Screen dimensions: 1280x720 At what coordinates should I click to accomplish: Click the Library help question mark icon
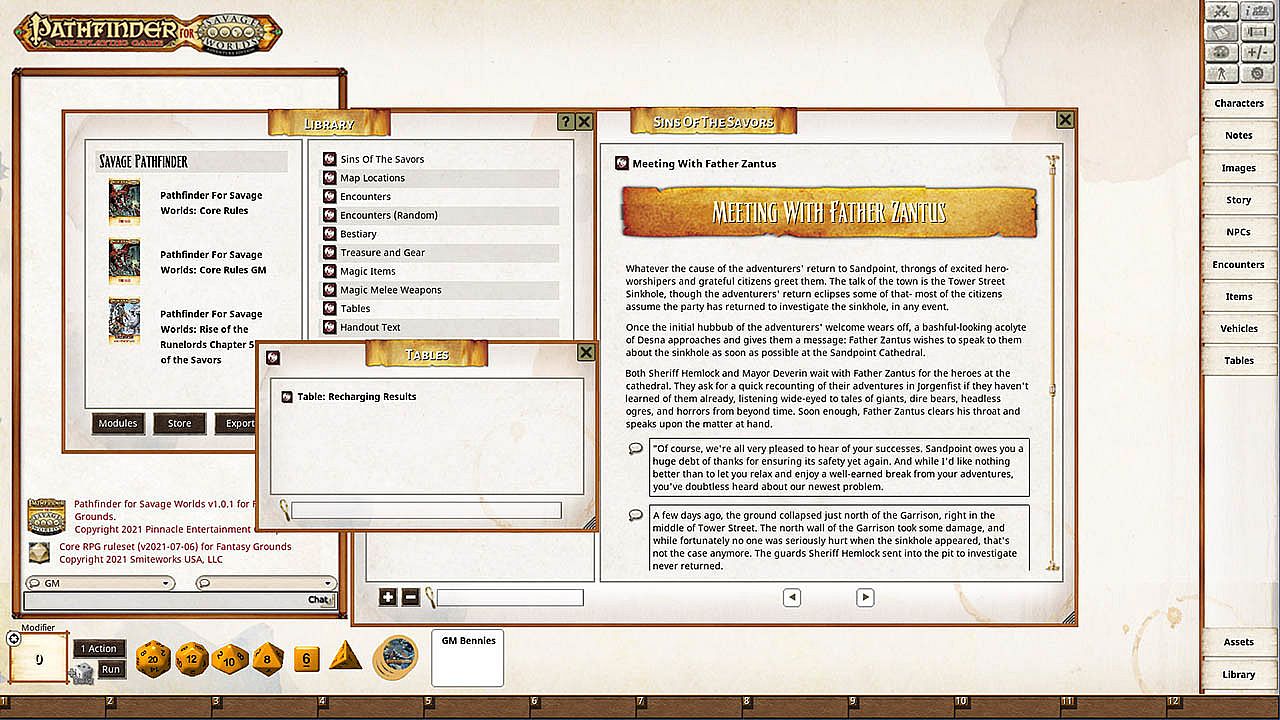[x=567, y=122]
